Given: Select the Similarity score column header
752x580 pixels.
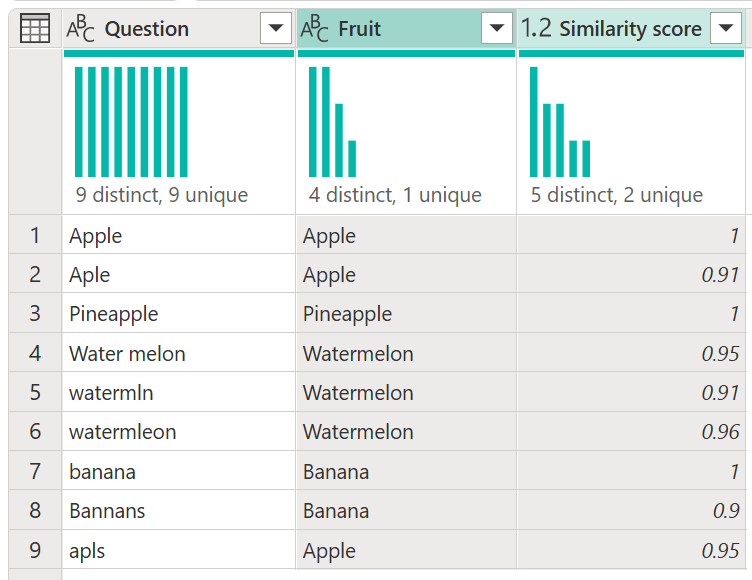Looking at the screenshot, I should pos(630,29).
